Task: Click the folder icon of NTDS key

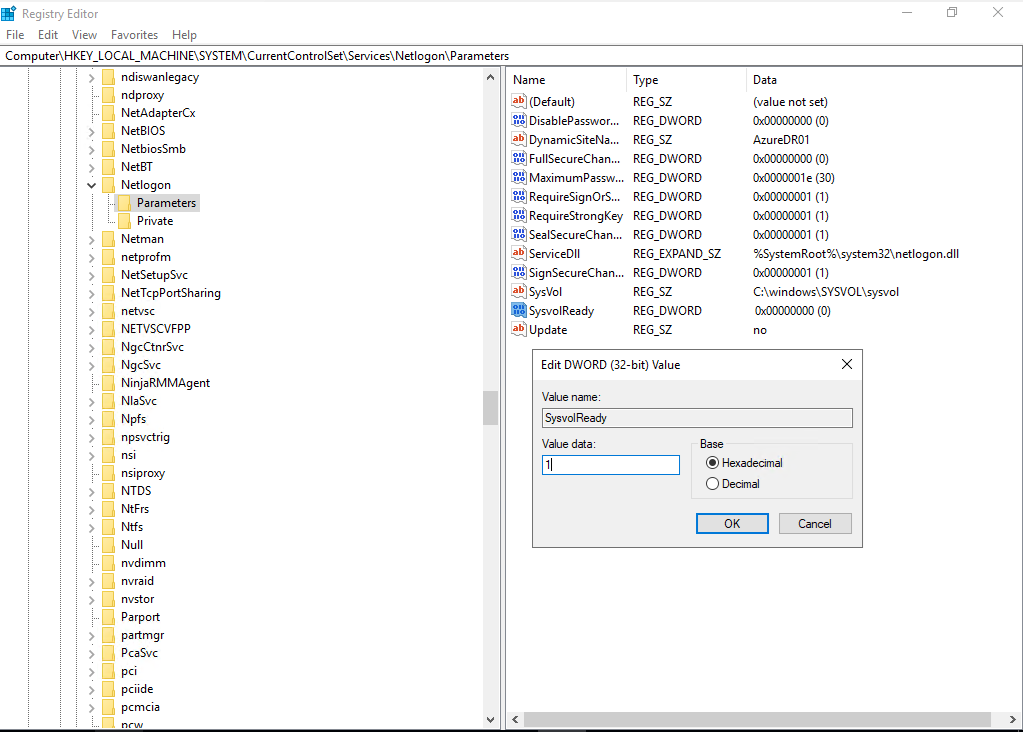Action: [108, 491]
